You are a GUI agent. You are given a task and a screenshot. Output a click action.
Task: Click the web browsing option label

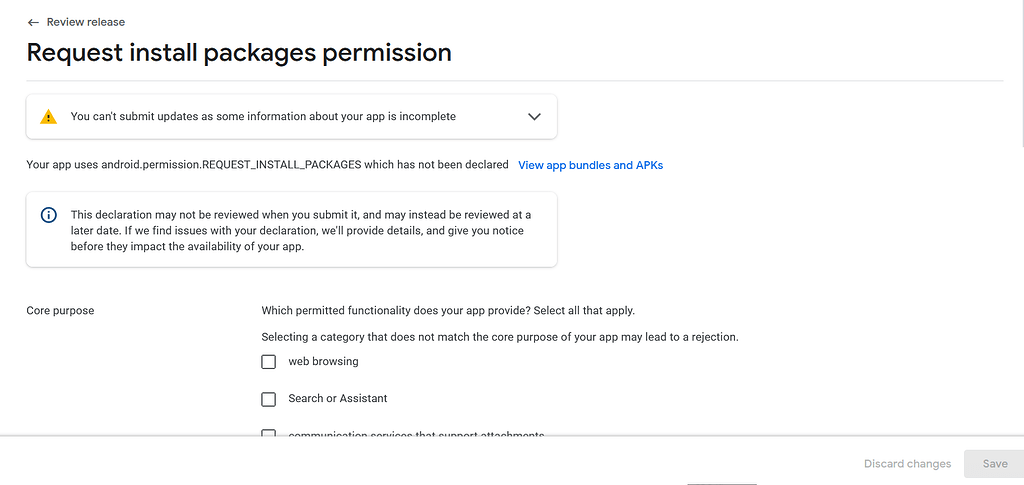click(x=323, y=361)
